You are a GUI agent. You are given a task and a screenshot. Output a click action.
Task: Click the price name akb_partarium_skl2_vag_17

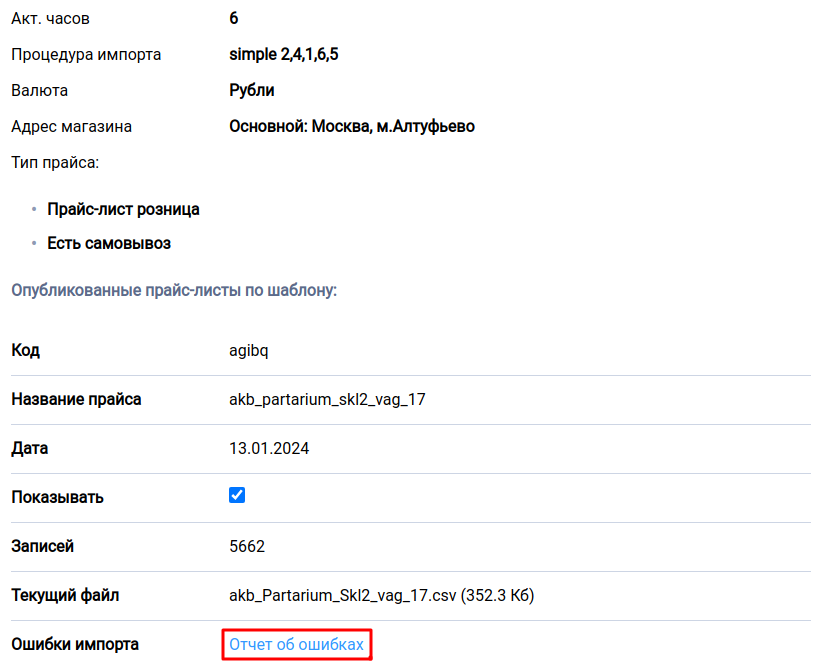(327, 399)
